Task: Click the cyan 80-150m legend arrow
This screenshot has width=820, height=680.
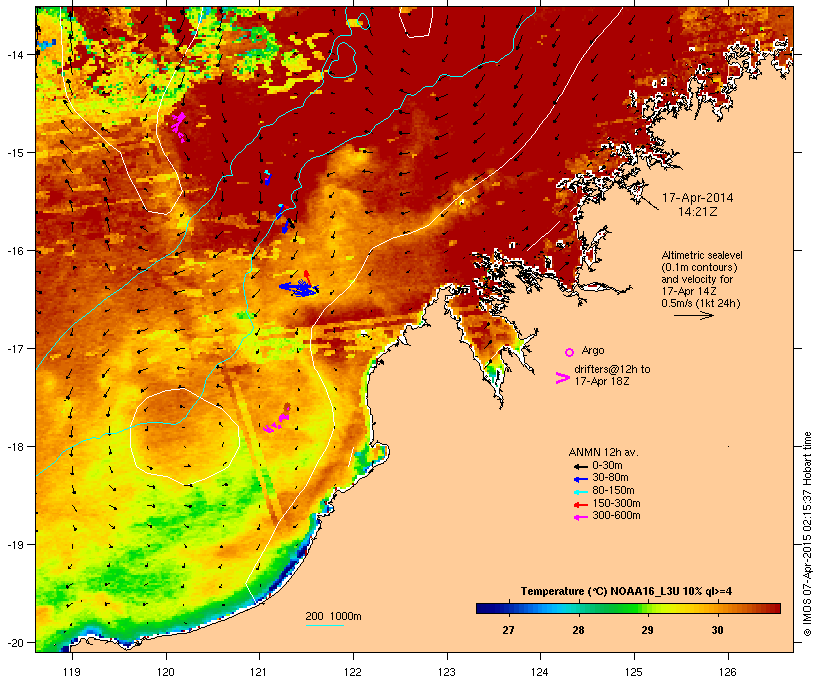Action: 581,492
